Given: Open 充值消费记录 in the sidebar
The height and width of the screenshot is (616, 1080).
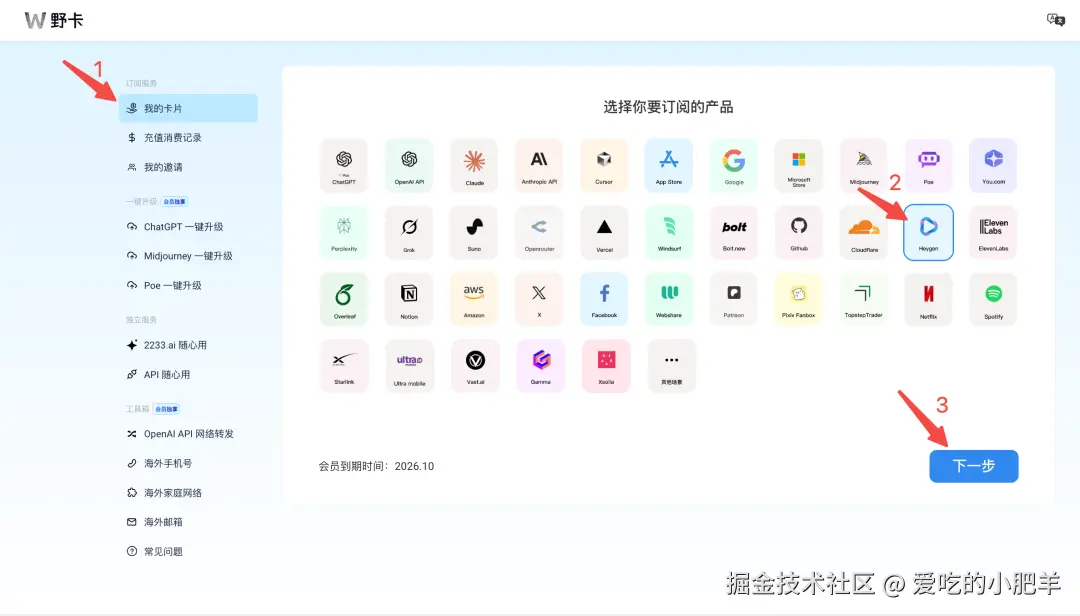Looking at the screenshot, I should click(190, 137).
